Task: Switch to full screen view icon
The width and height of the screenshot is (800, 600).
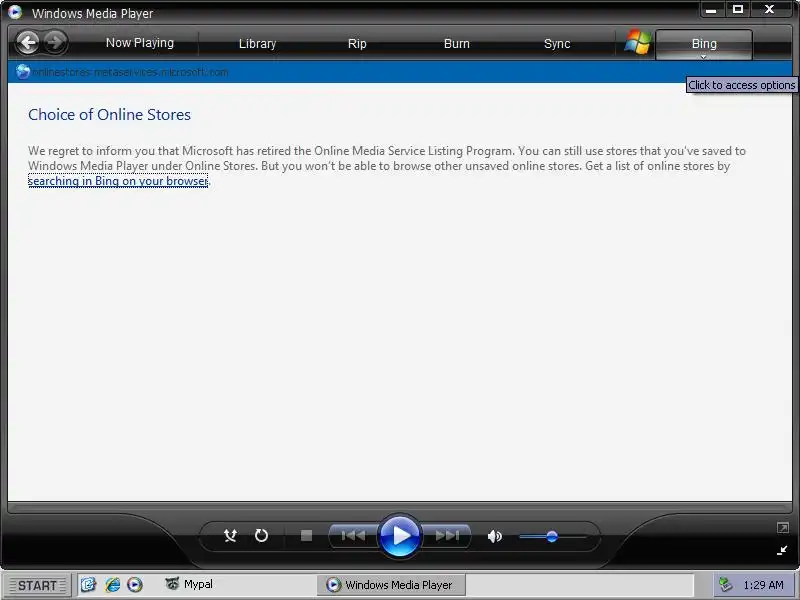Action: tap(782, 528)
